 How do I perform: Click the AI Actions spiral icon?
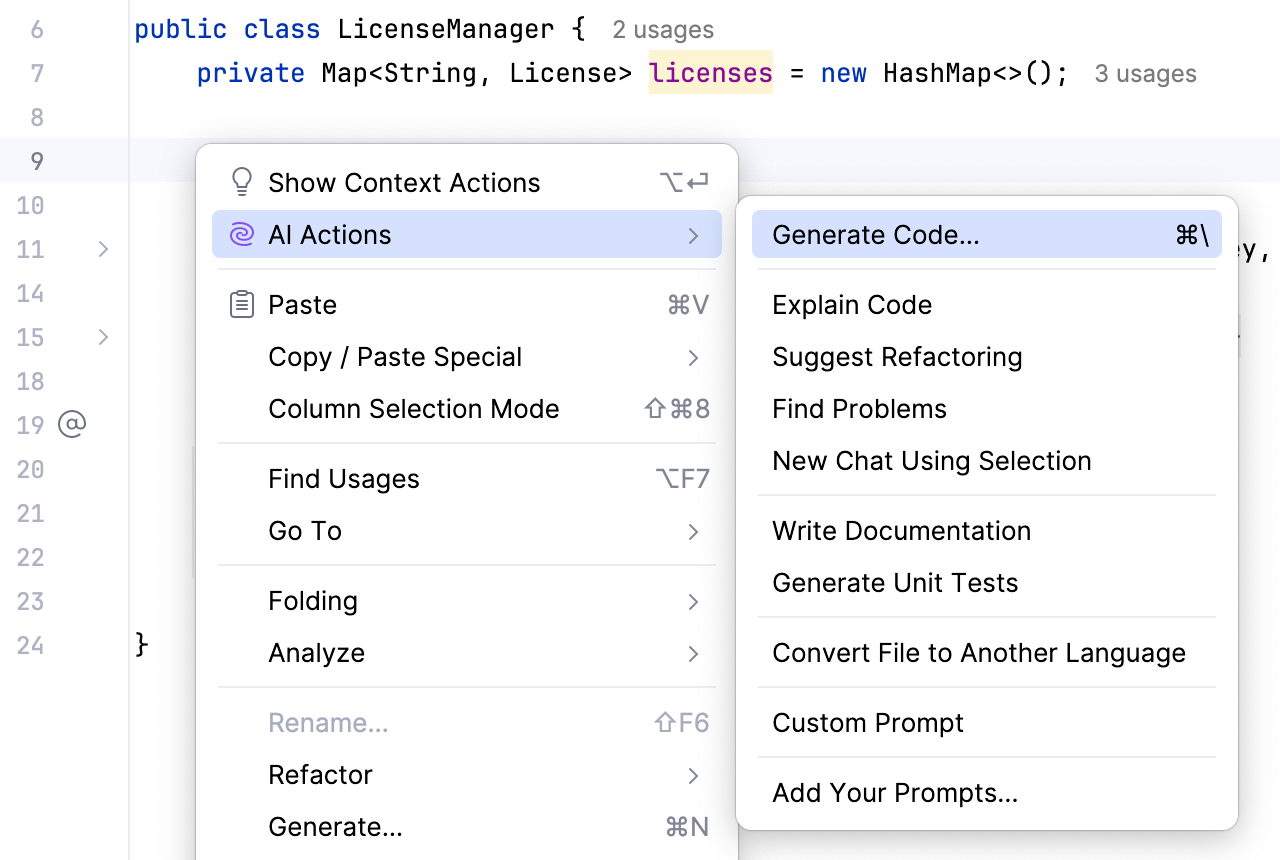(x=240, y=234)
